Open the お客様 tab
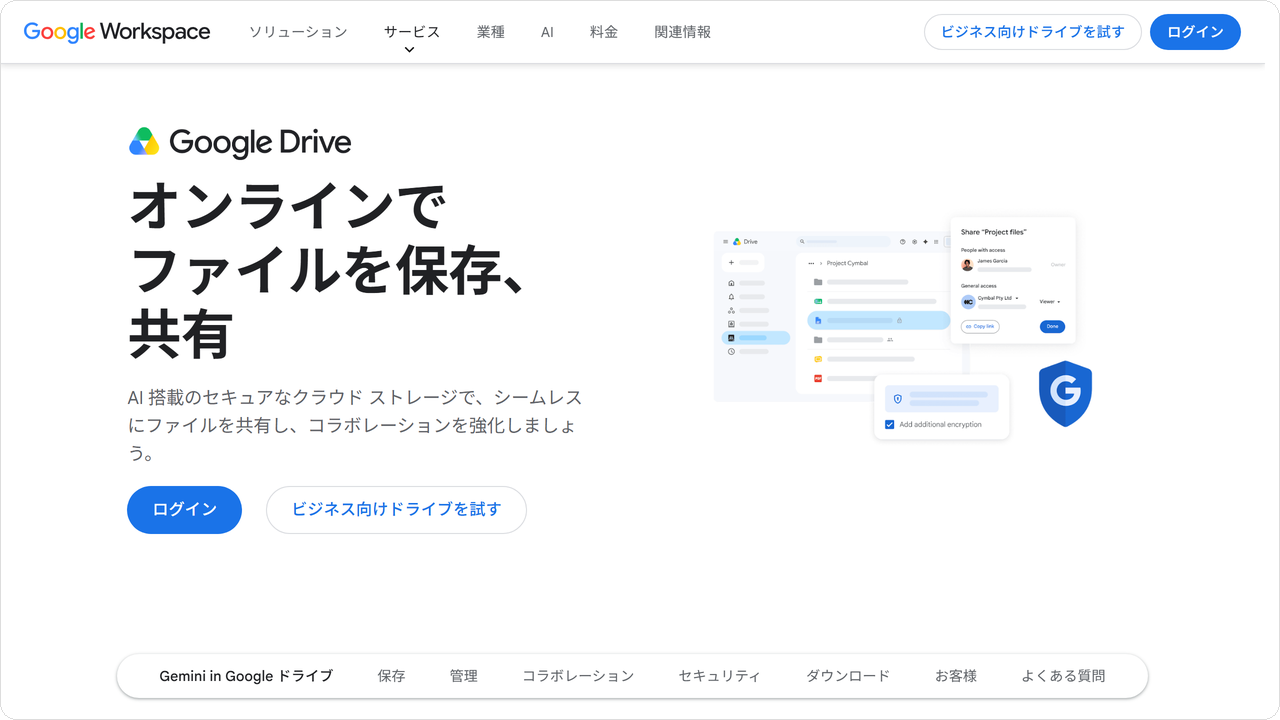 pyautogui.click(x=956, y=676)
